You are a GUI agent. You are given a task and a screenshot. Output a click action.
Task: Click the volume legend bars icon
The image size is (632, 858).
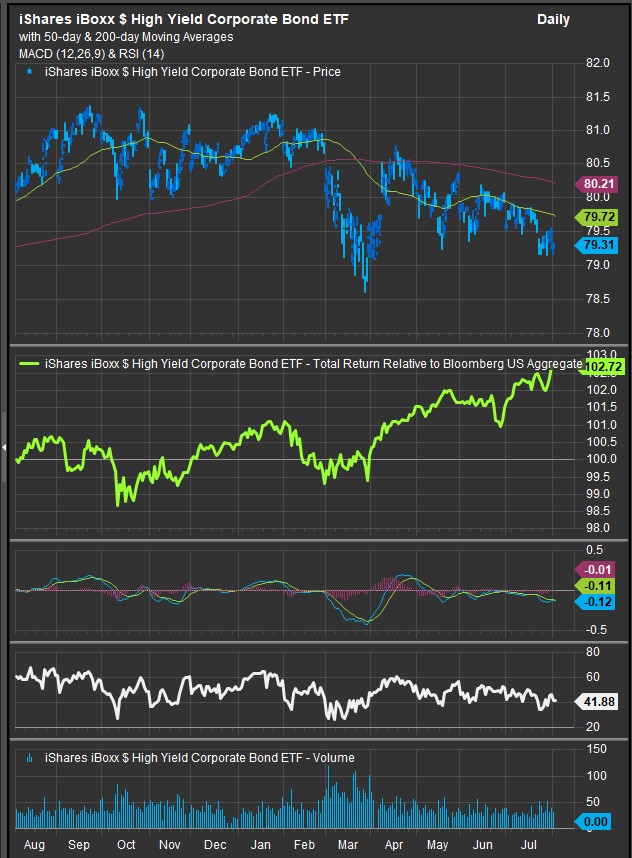[x=30, y=758]
